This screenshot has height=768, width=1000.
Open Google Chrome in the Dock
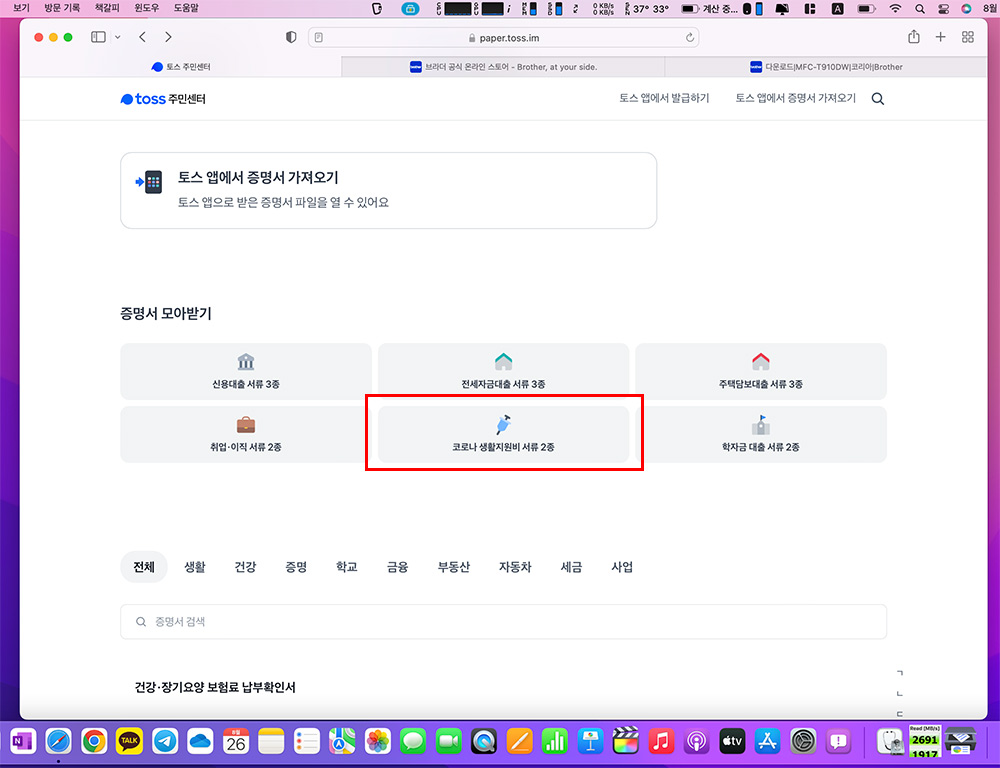click(94, 741)
